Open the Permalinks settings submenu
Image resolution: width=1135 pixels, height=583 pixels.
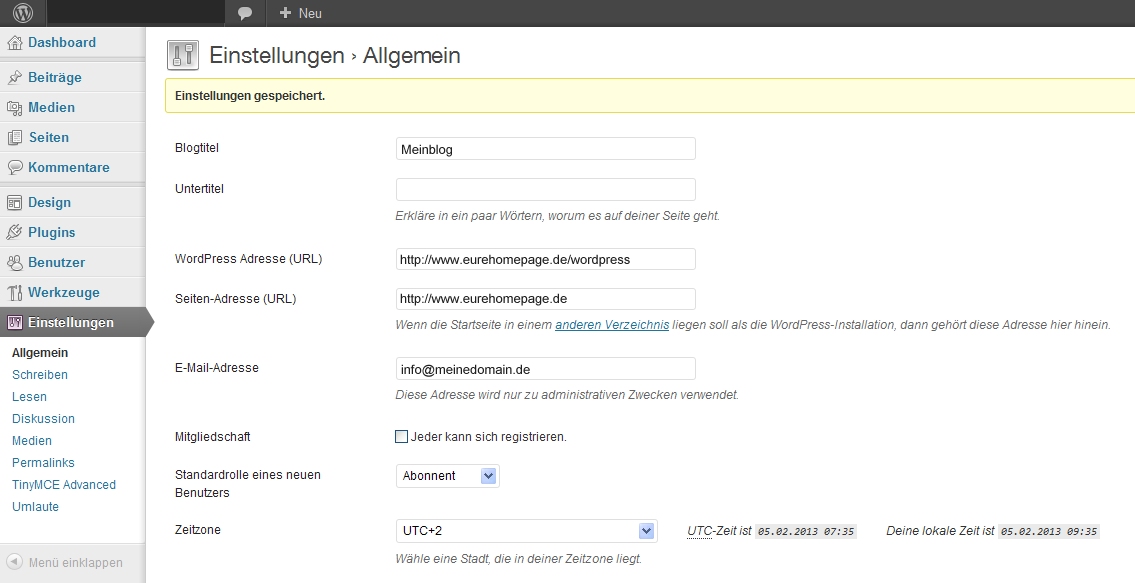pyautogui.click(x=43, y=463)
